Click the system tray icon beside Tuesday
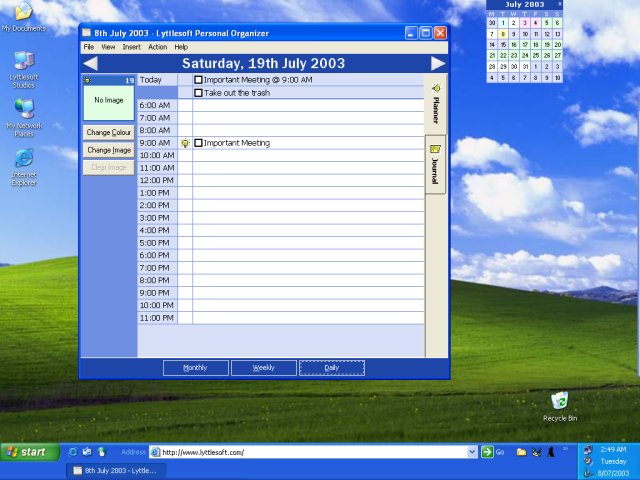This screenshot has width=640, height=480. (x=588, y=461)
